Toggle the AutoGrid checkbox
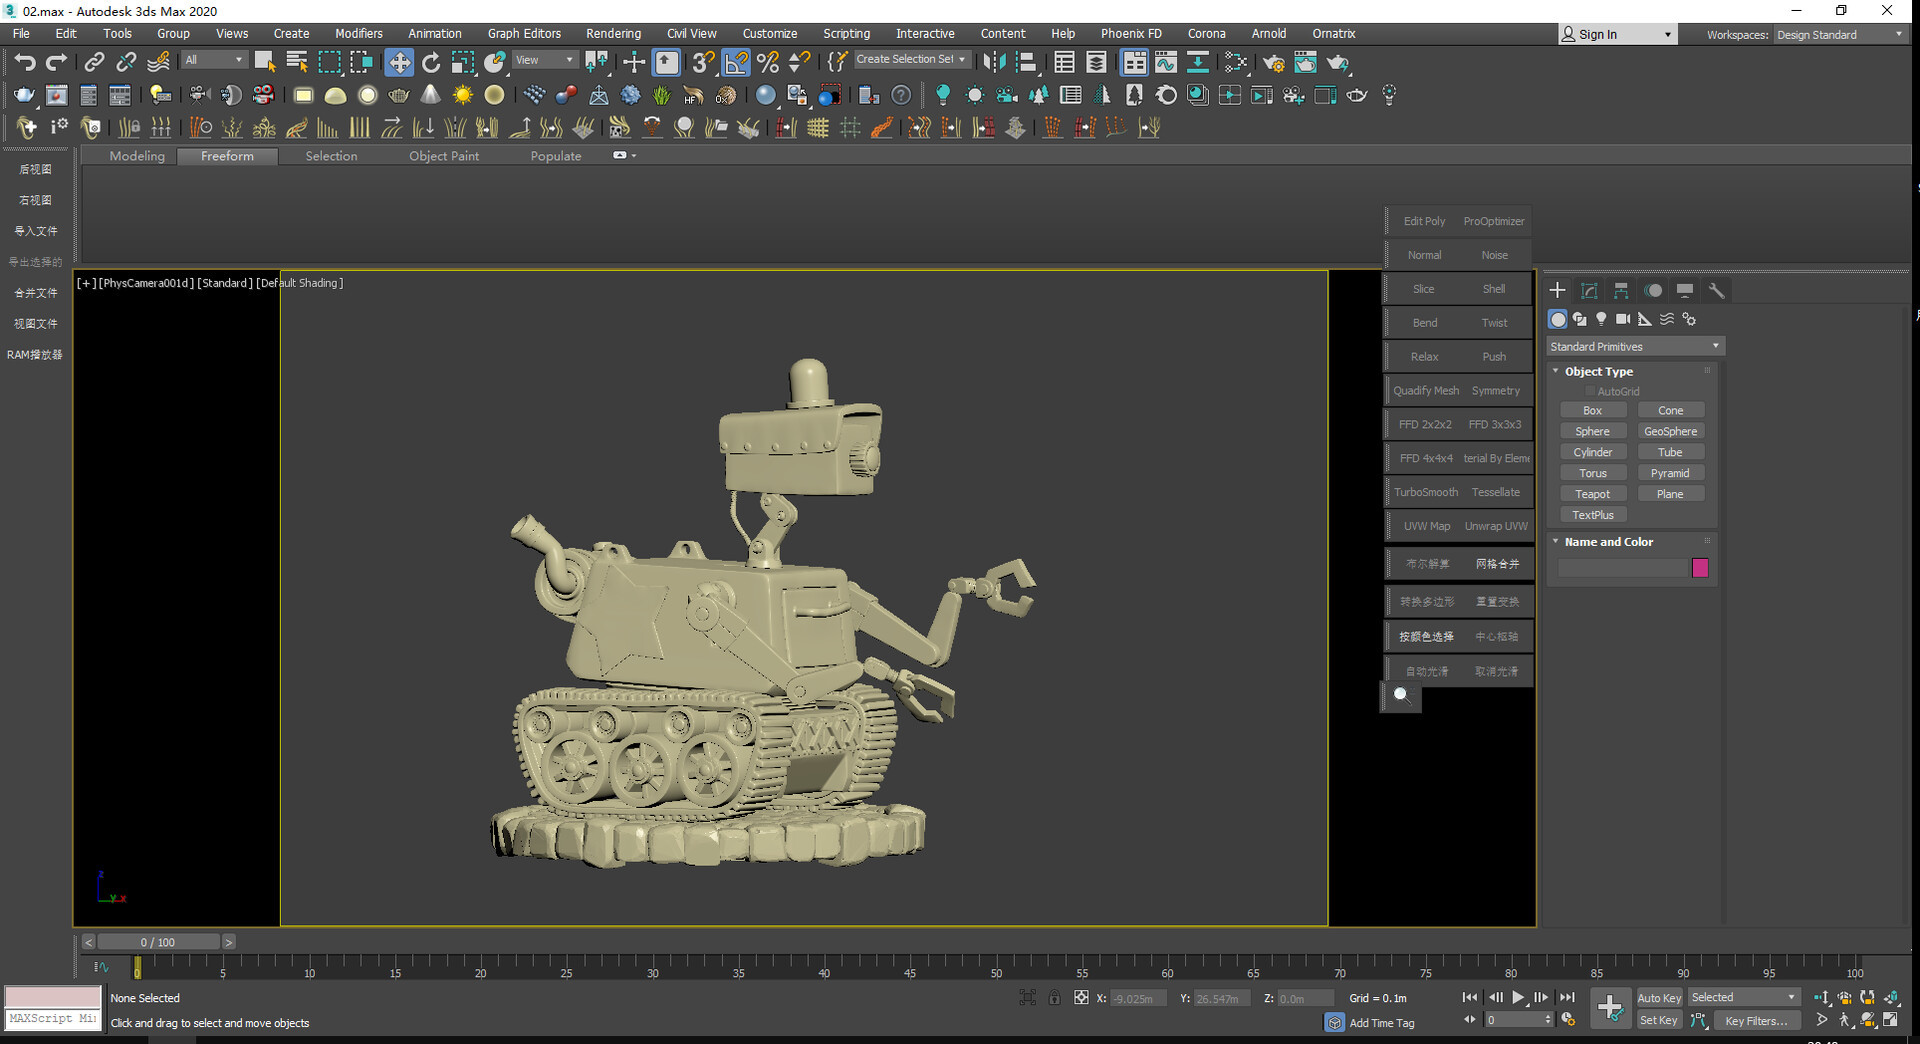Image resolution: width=1920 pixels, height=1044 pixels. (x=1590, y=391)
